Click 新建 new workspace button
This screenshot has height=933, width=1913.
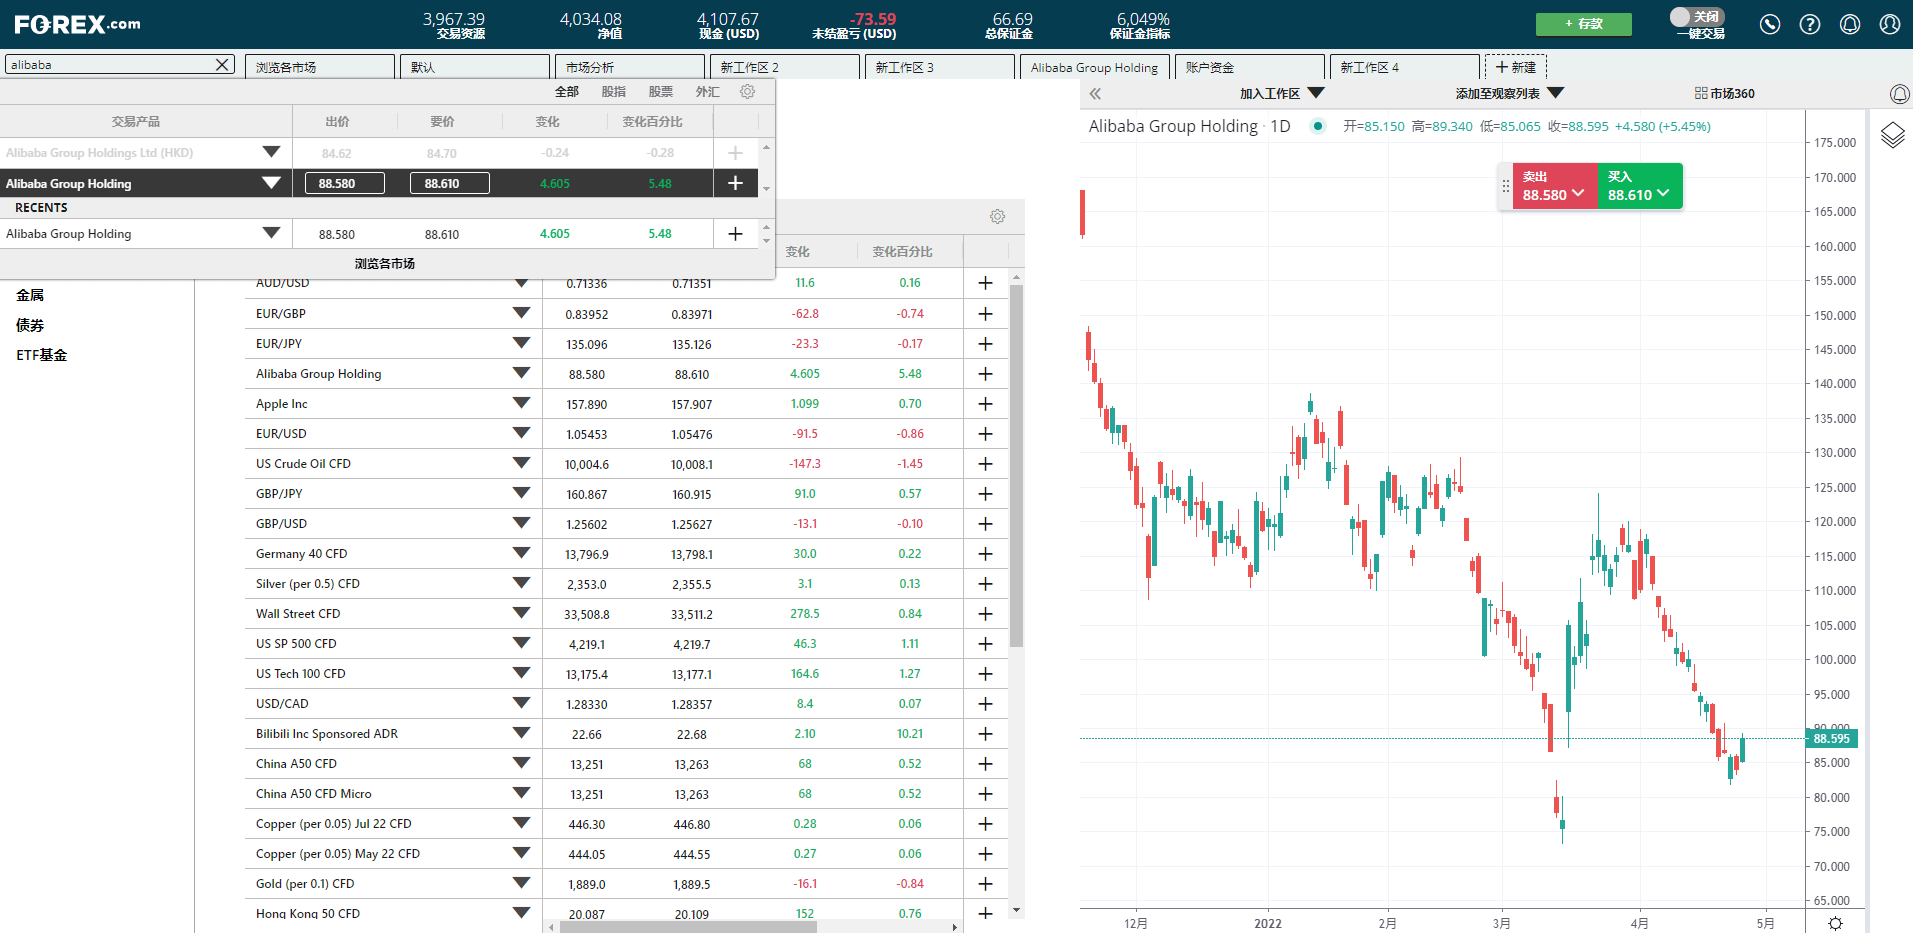pyautogui.click(x=1516, y=67)
